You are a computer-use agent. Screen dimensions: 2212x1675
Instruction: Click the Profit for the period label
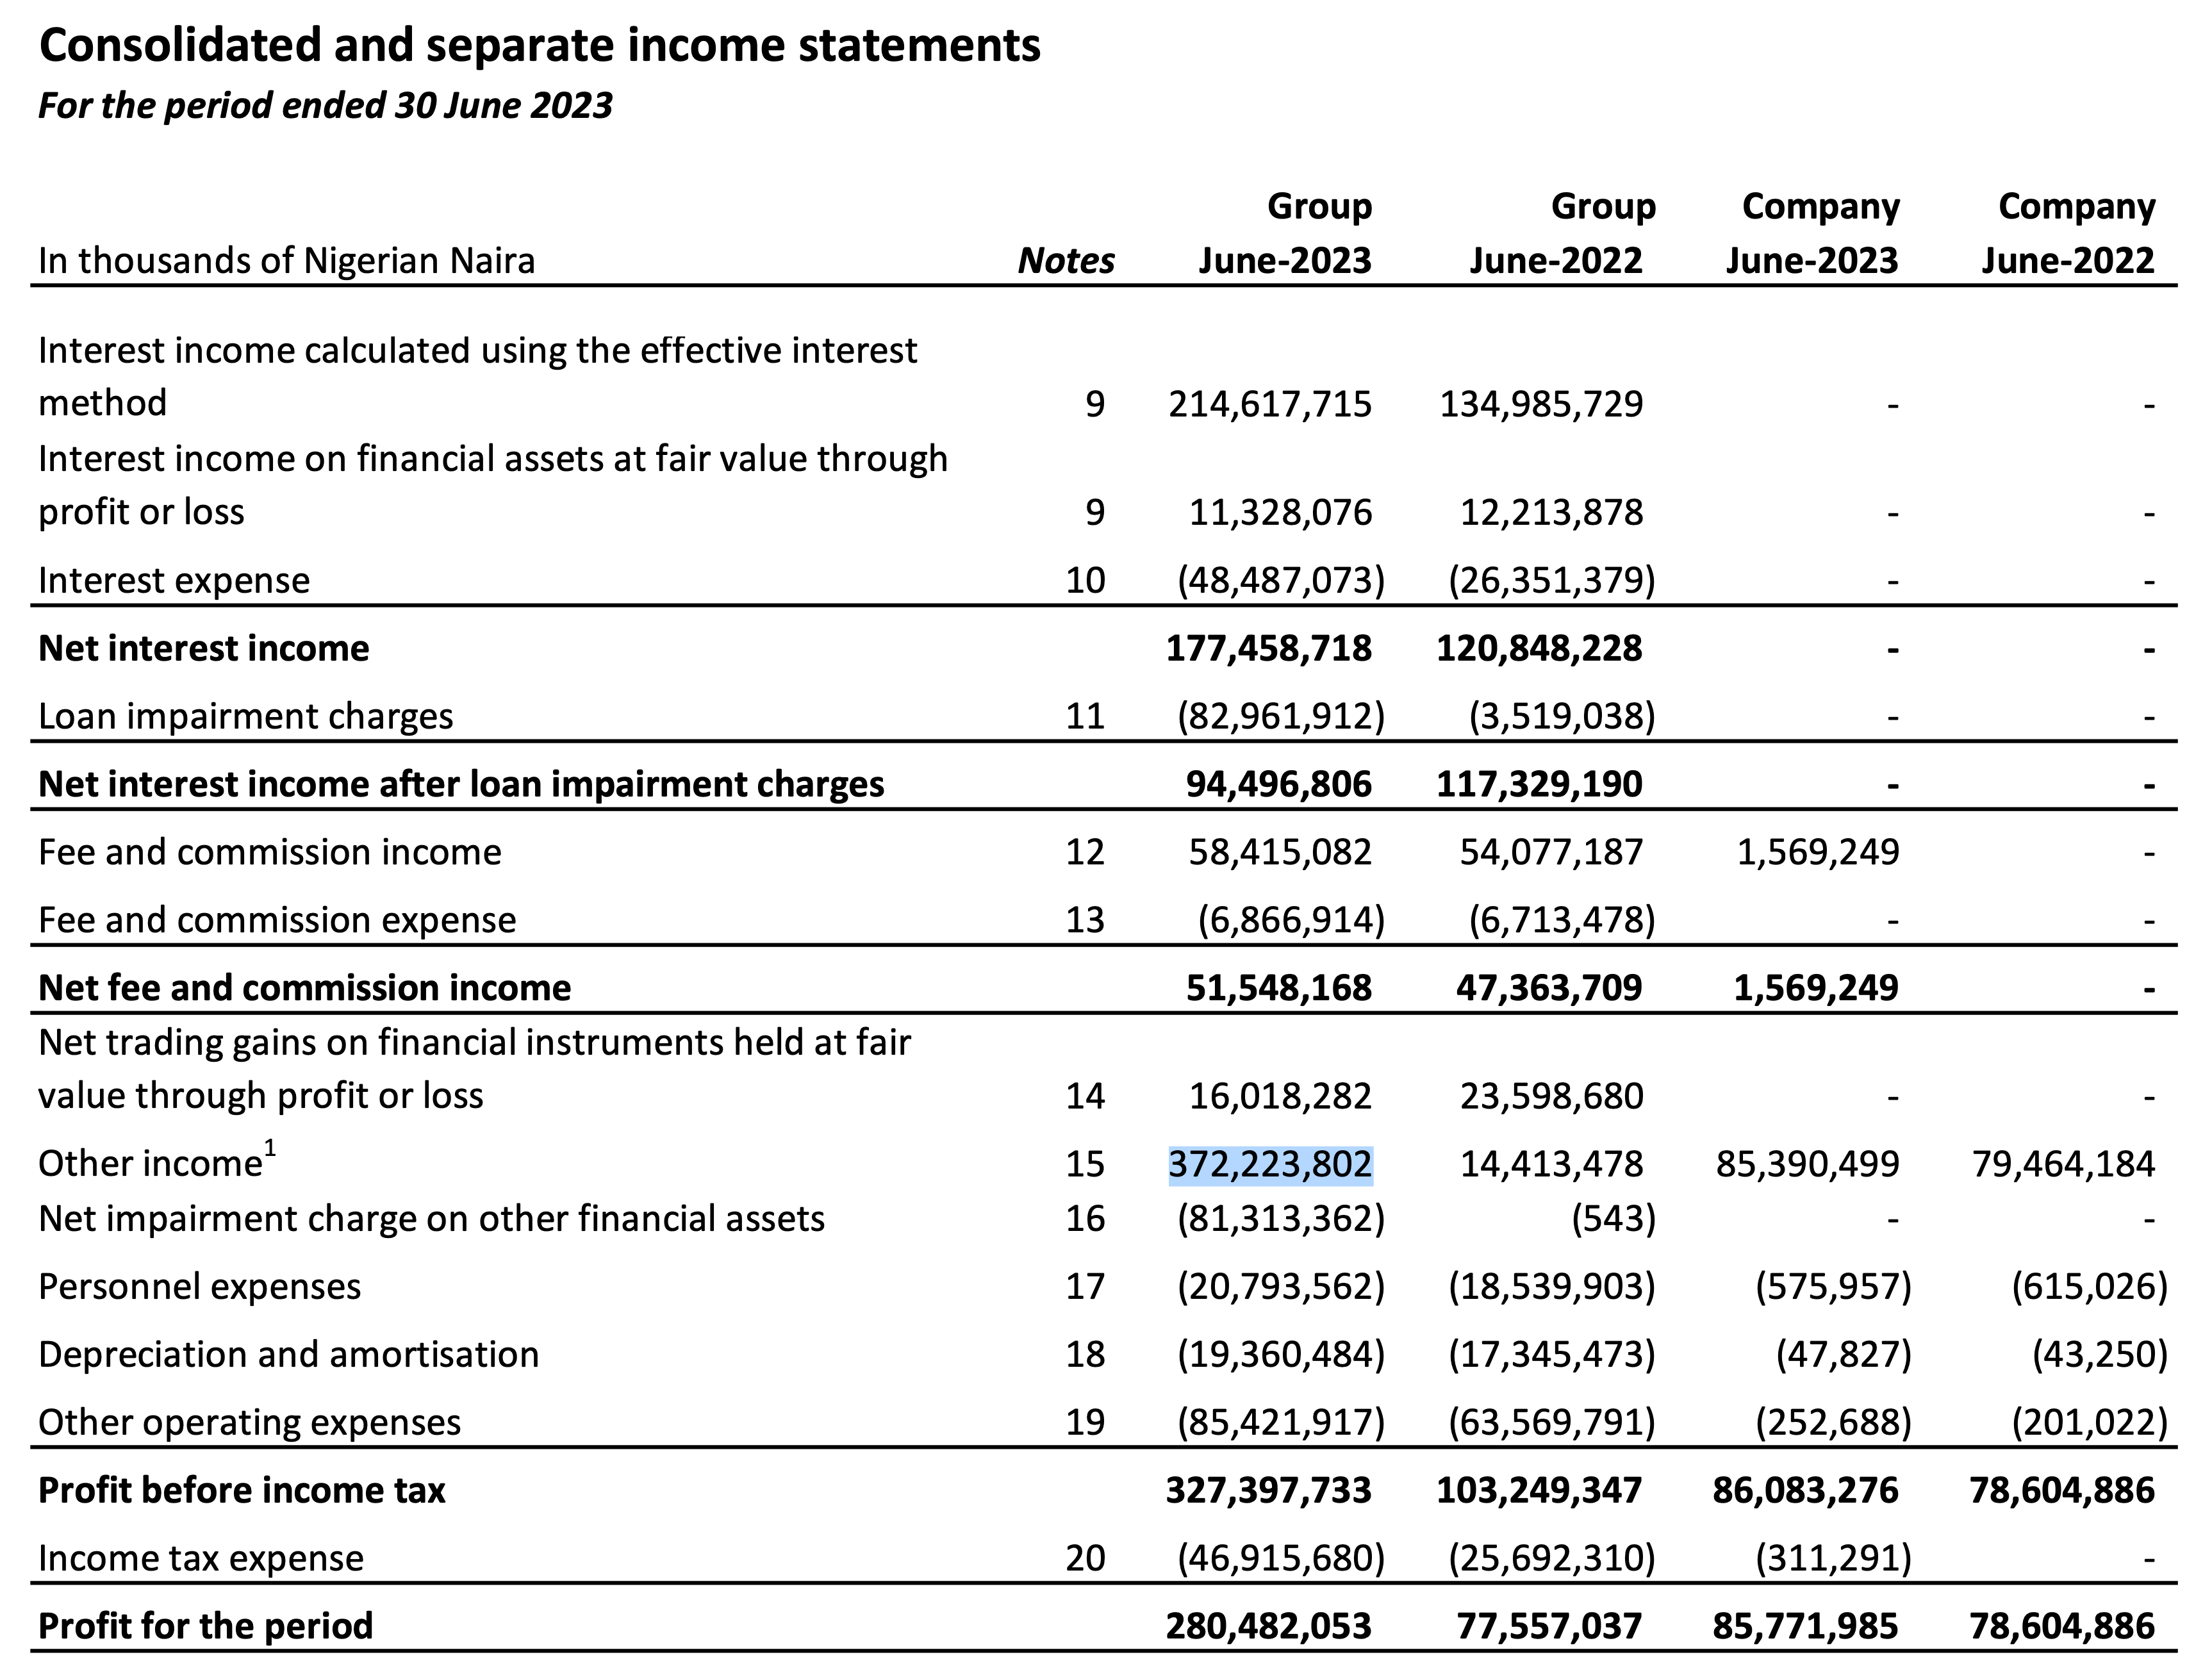click(205, 1626)
